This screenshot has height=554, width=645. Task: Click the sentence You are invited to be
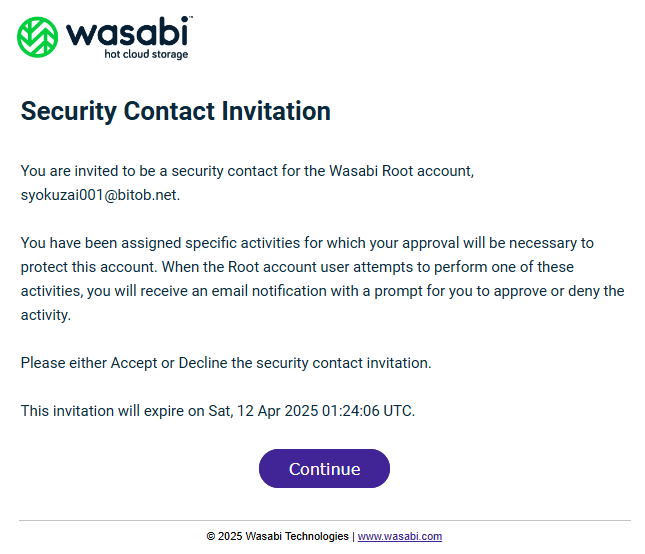[247, 183]
